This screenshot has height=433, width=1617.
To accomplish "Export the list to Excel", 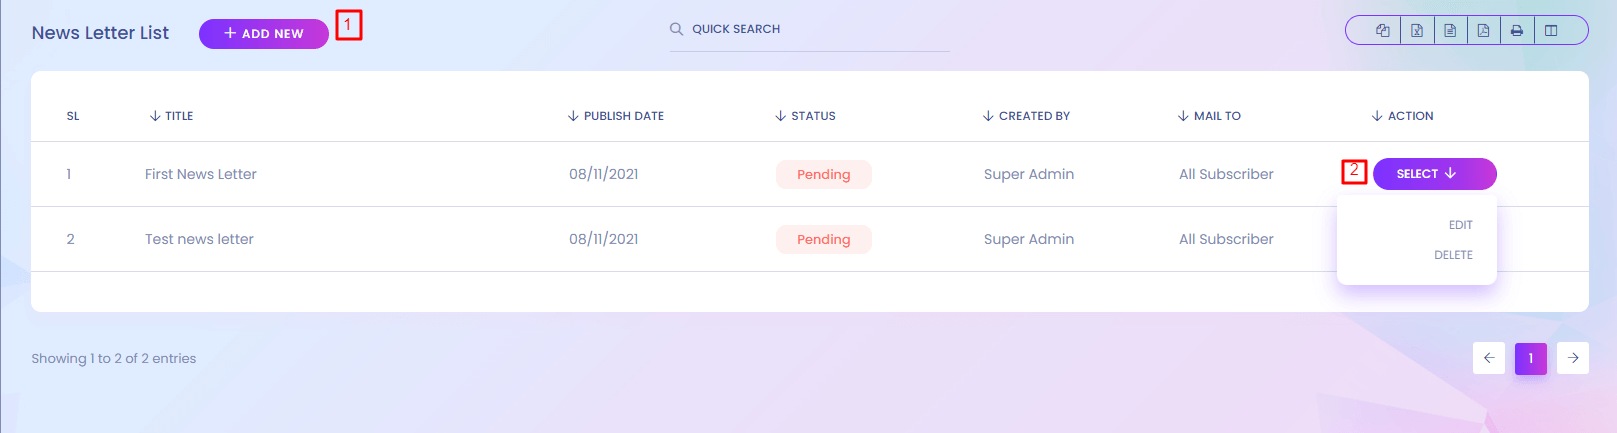I will click(1417, 30).
